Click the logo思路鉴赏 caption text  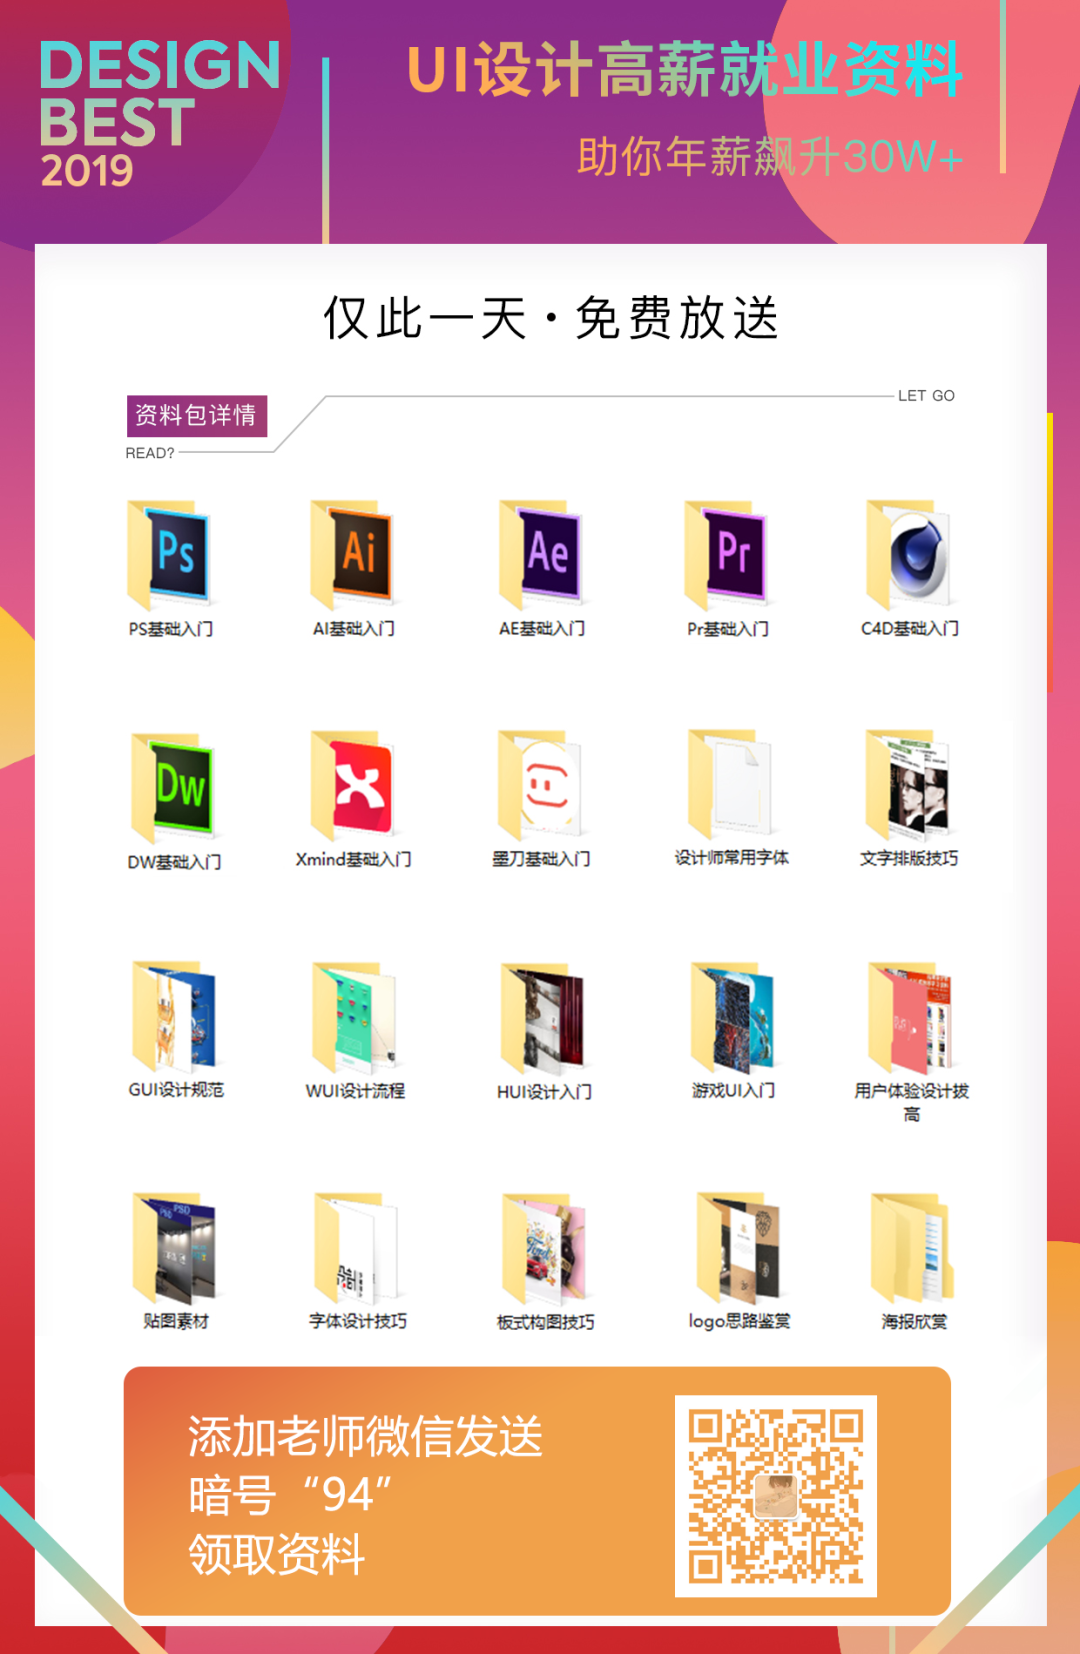(x=739, y=1321)
